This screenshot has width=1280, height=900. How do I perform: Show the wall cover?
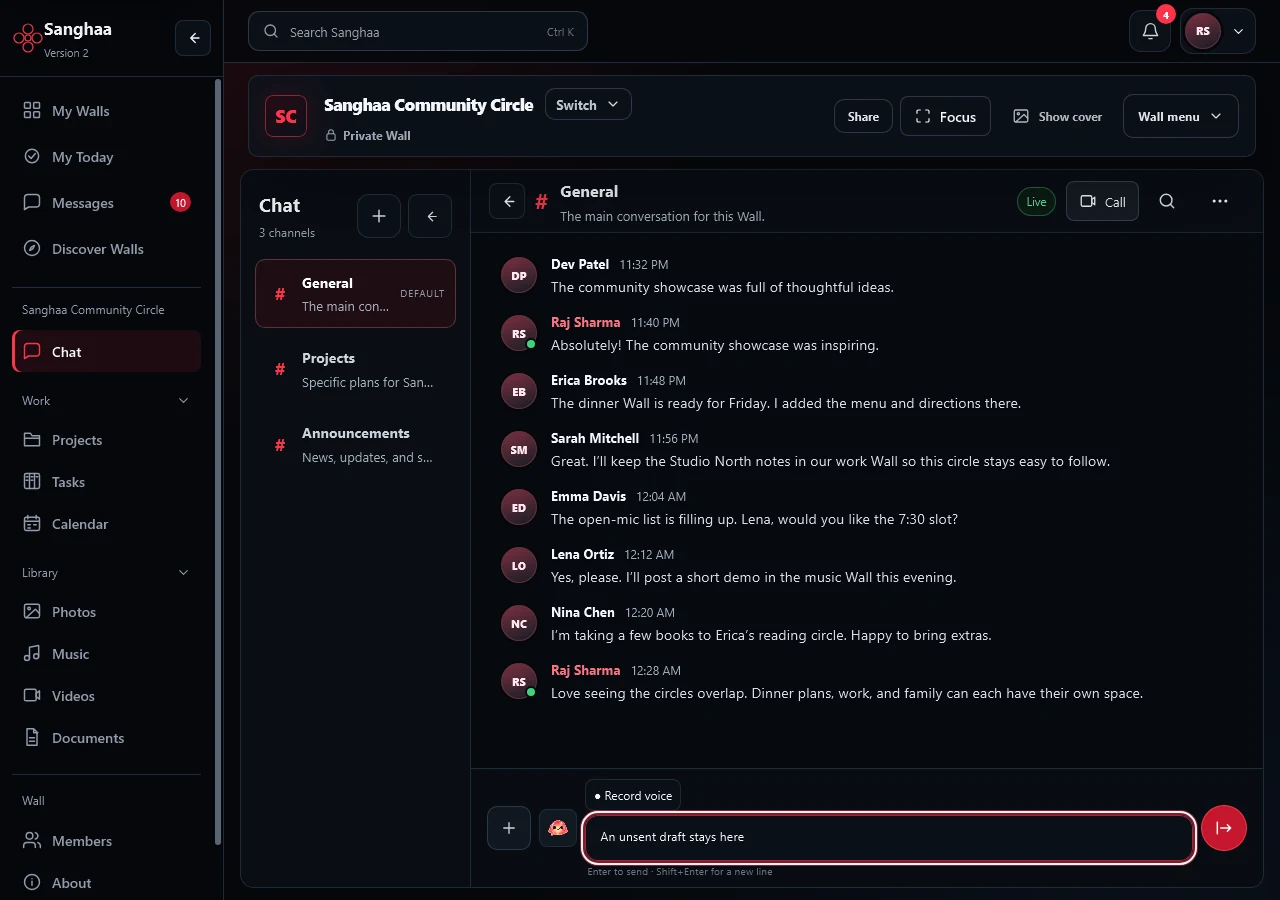click(x=1057, y=116)
